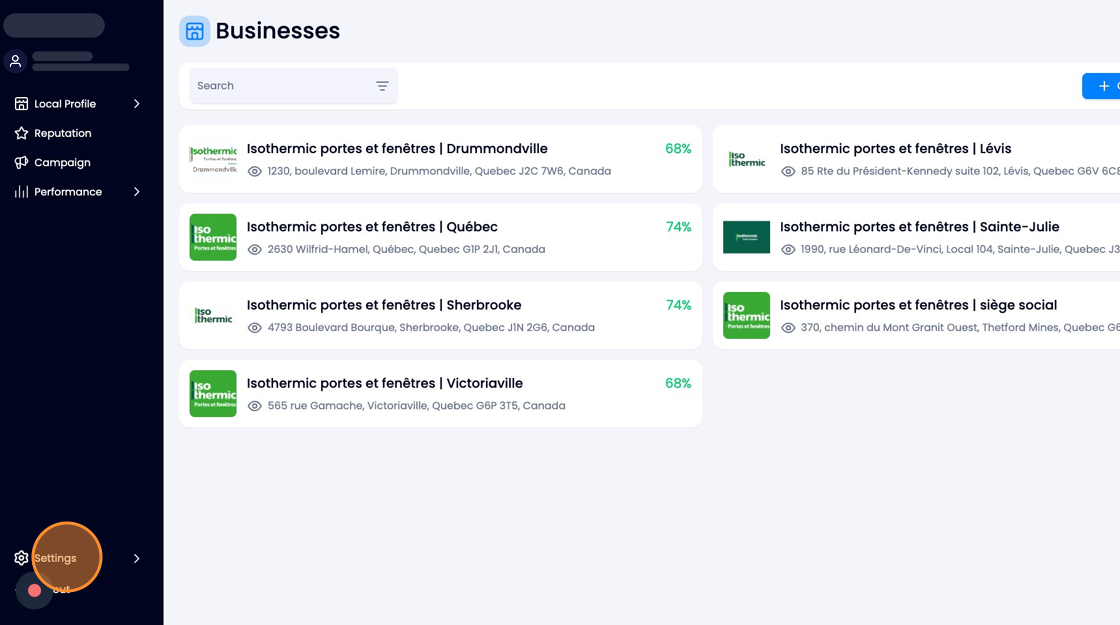The height and width of the screenshot is (625, 1120).
Task: Open Isothermic portes et fenêtres | Lévis
Action: point(896,149)
